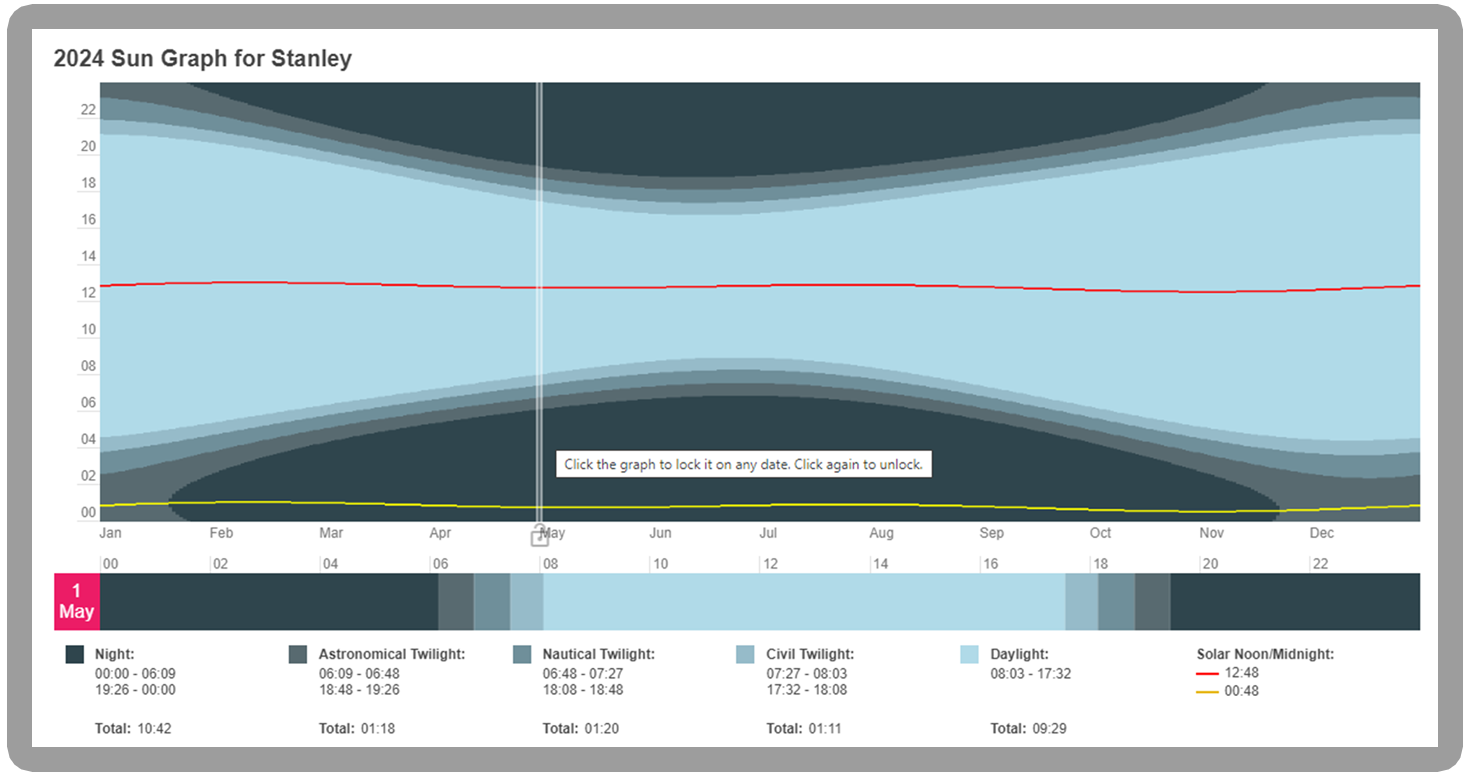Click the 12 hour label on graph axis
The height and width of the screenshot is (775, 1468).
pyautogui.click(x=88, y=293)
